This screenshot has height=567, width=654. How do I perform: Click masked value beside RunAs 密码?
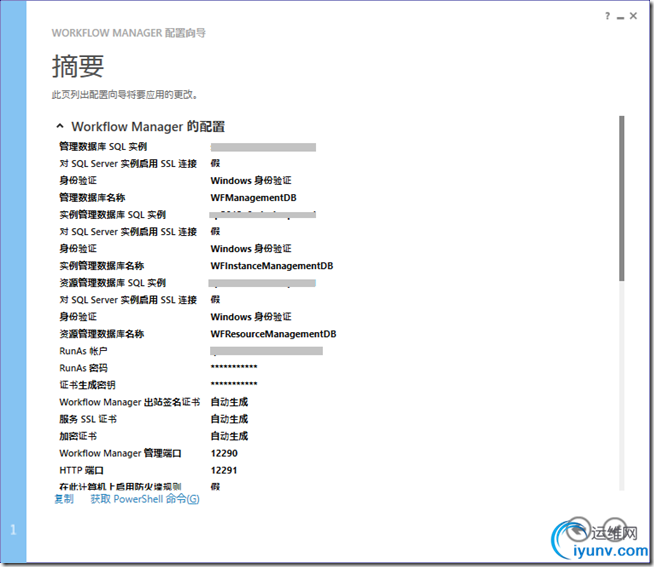(234, 367)
